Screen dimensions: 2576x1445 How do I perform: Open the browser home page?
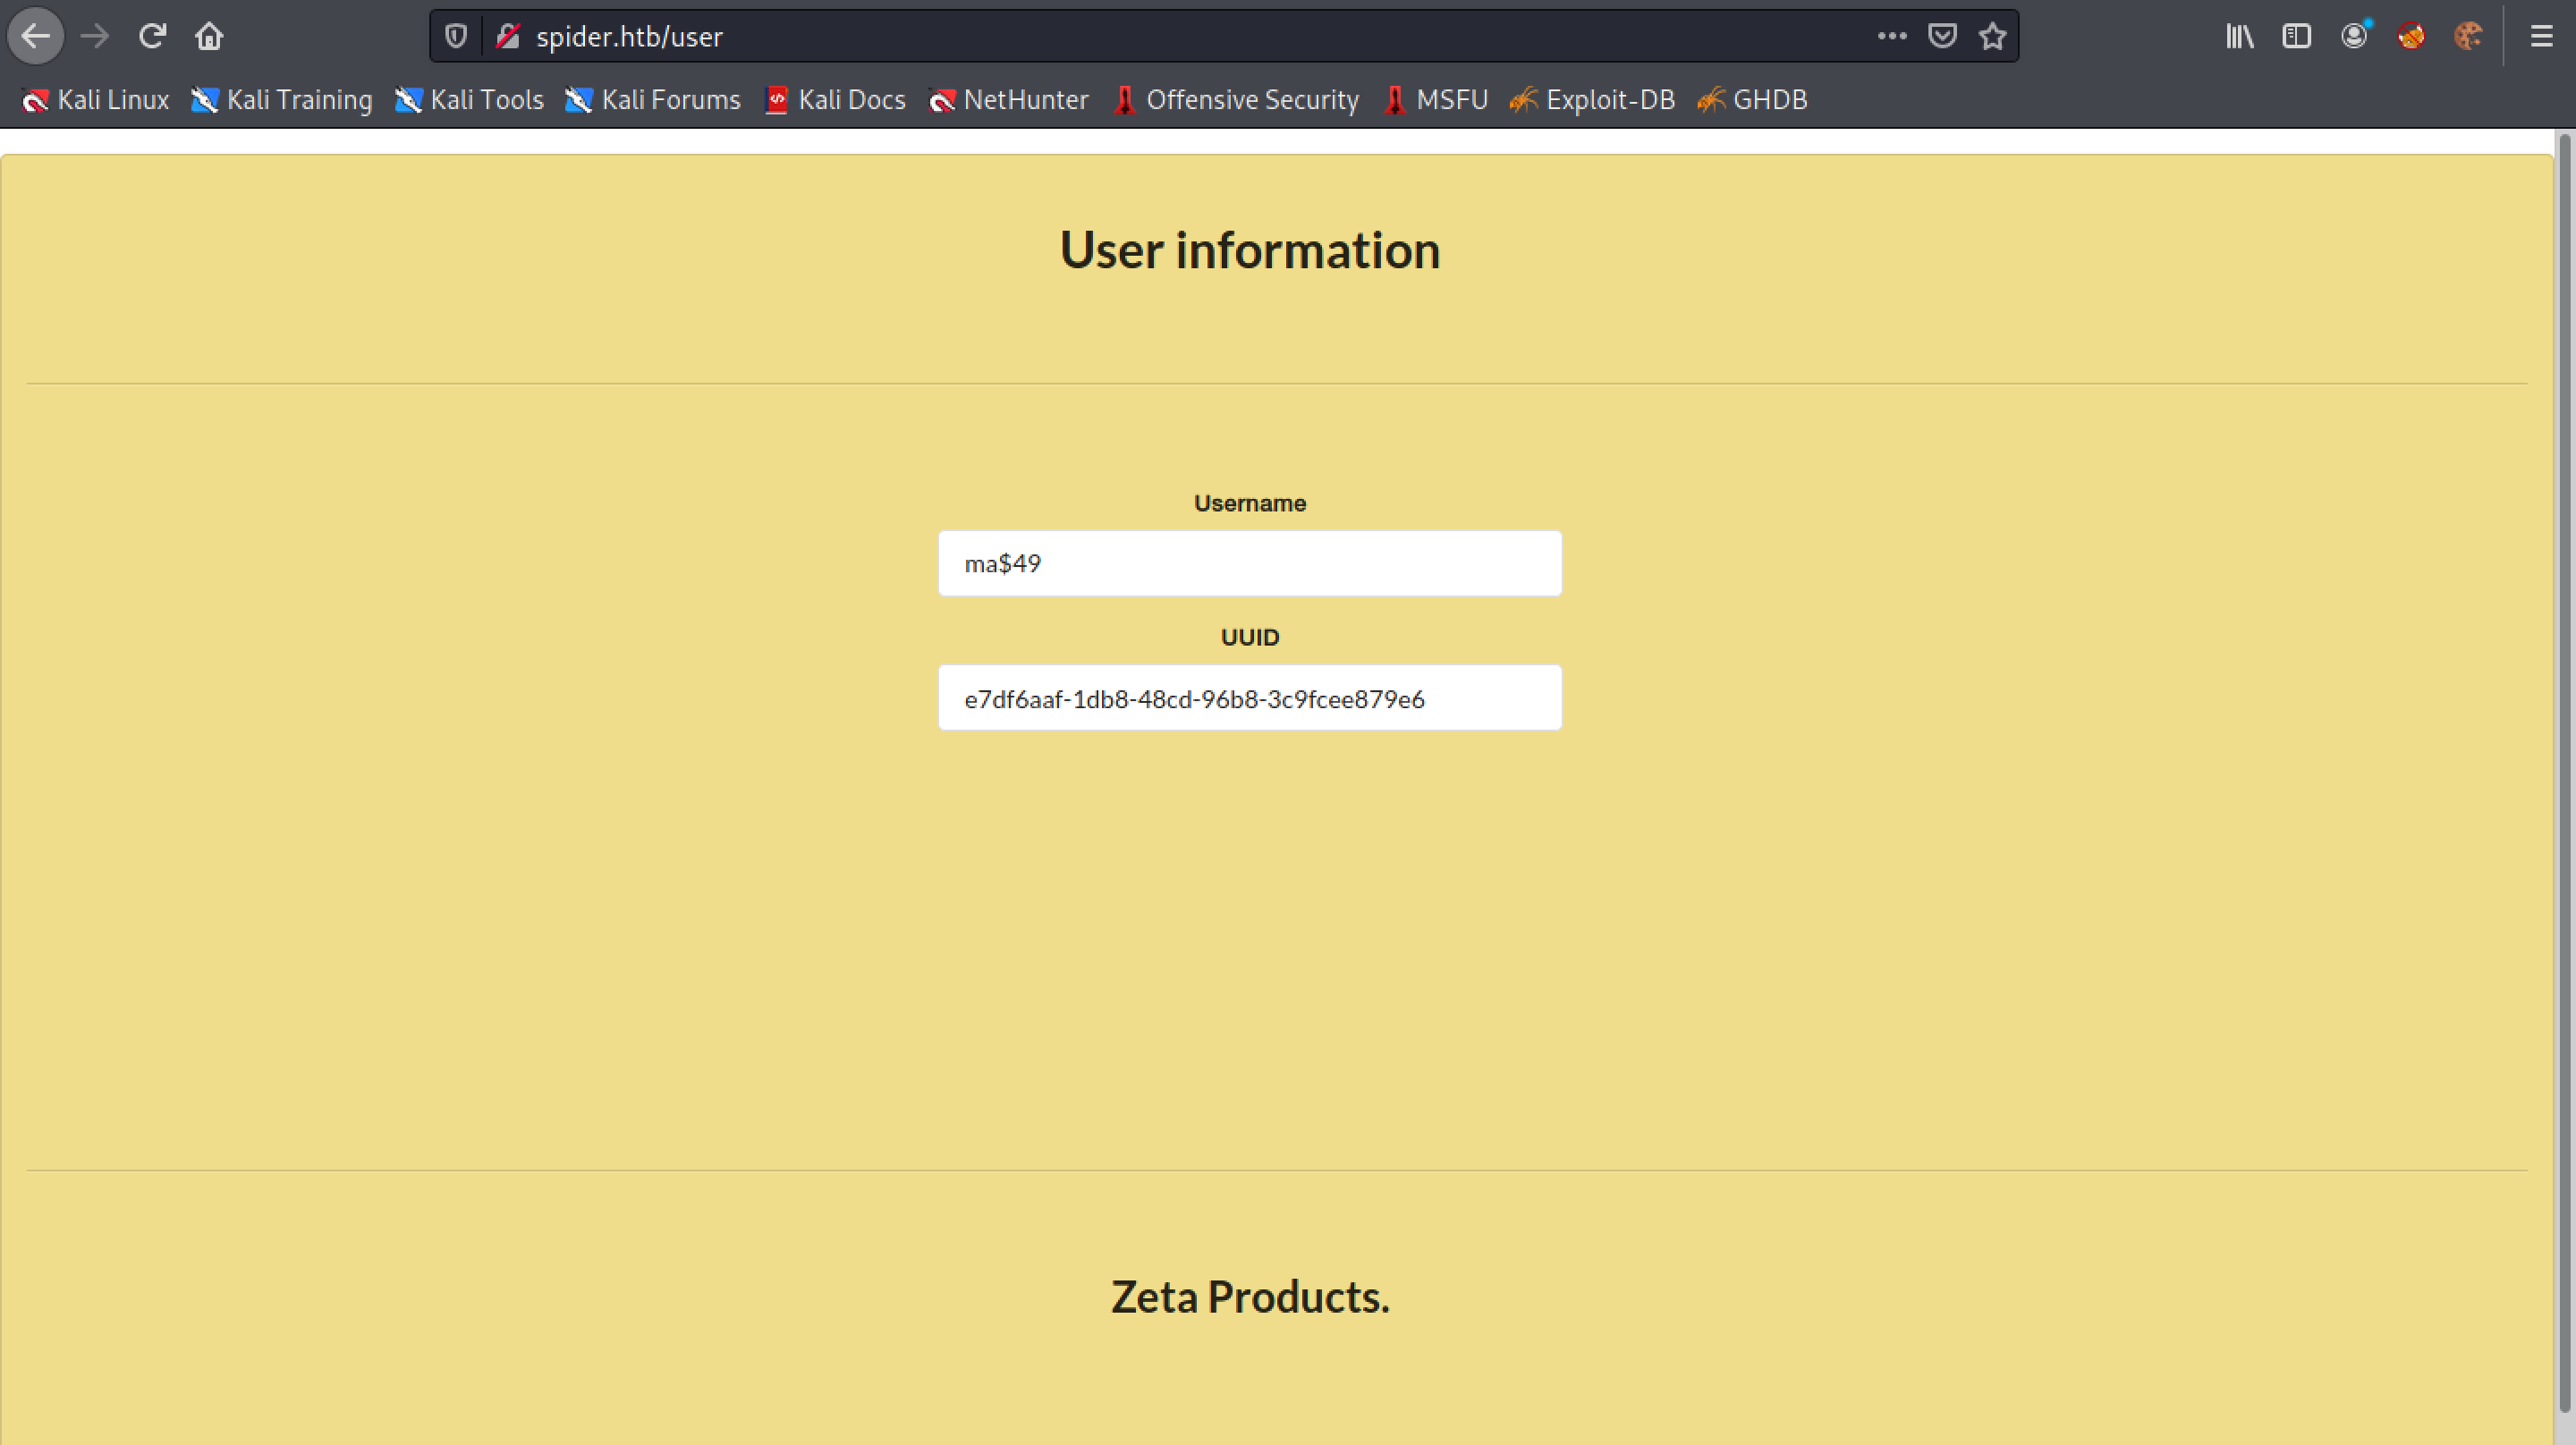click(x=209, y=37)
